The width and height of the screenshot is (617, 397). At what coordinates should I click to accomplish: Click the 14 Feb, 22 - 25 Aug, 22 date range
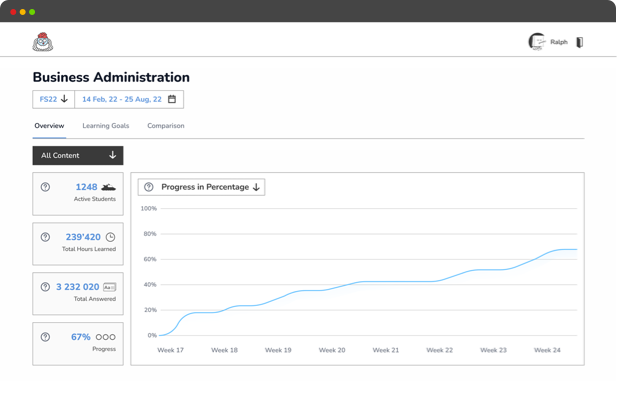point(122,99)
